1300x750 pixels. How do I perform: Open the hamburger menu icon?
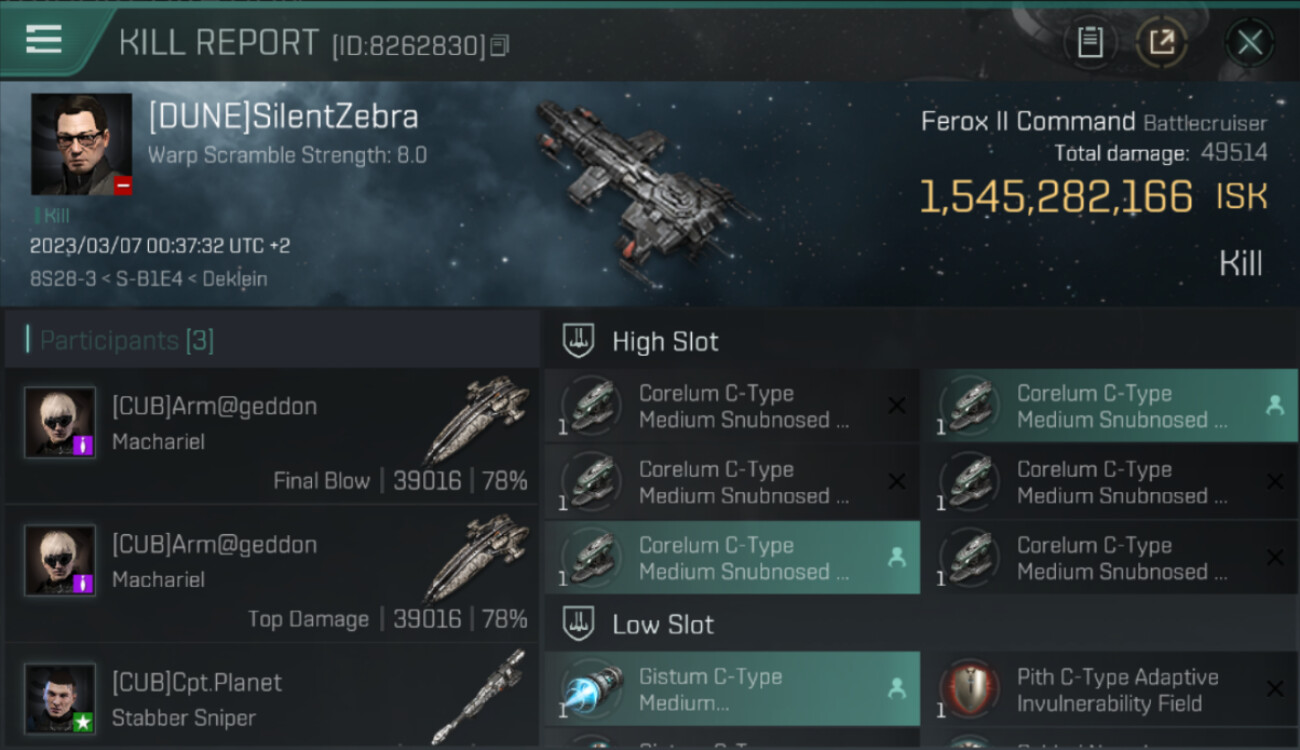[x=44, y=40]
